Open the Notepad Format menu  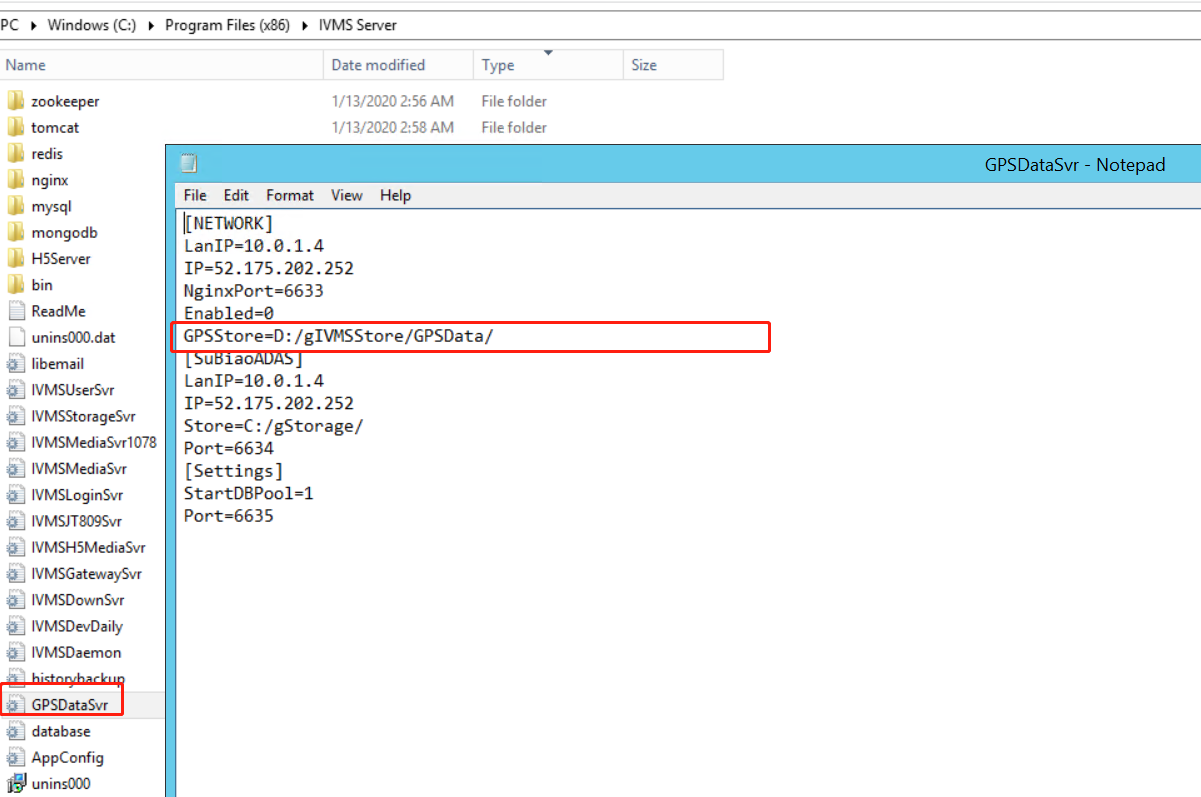[x=290, y=195]
